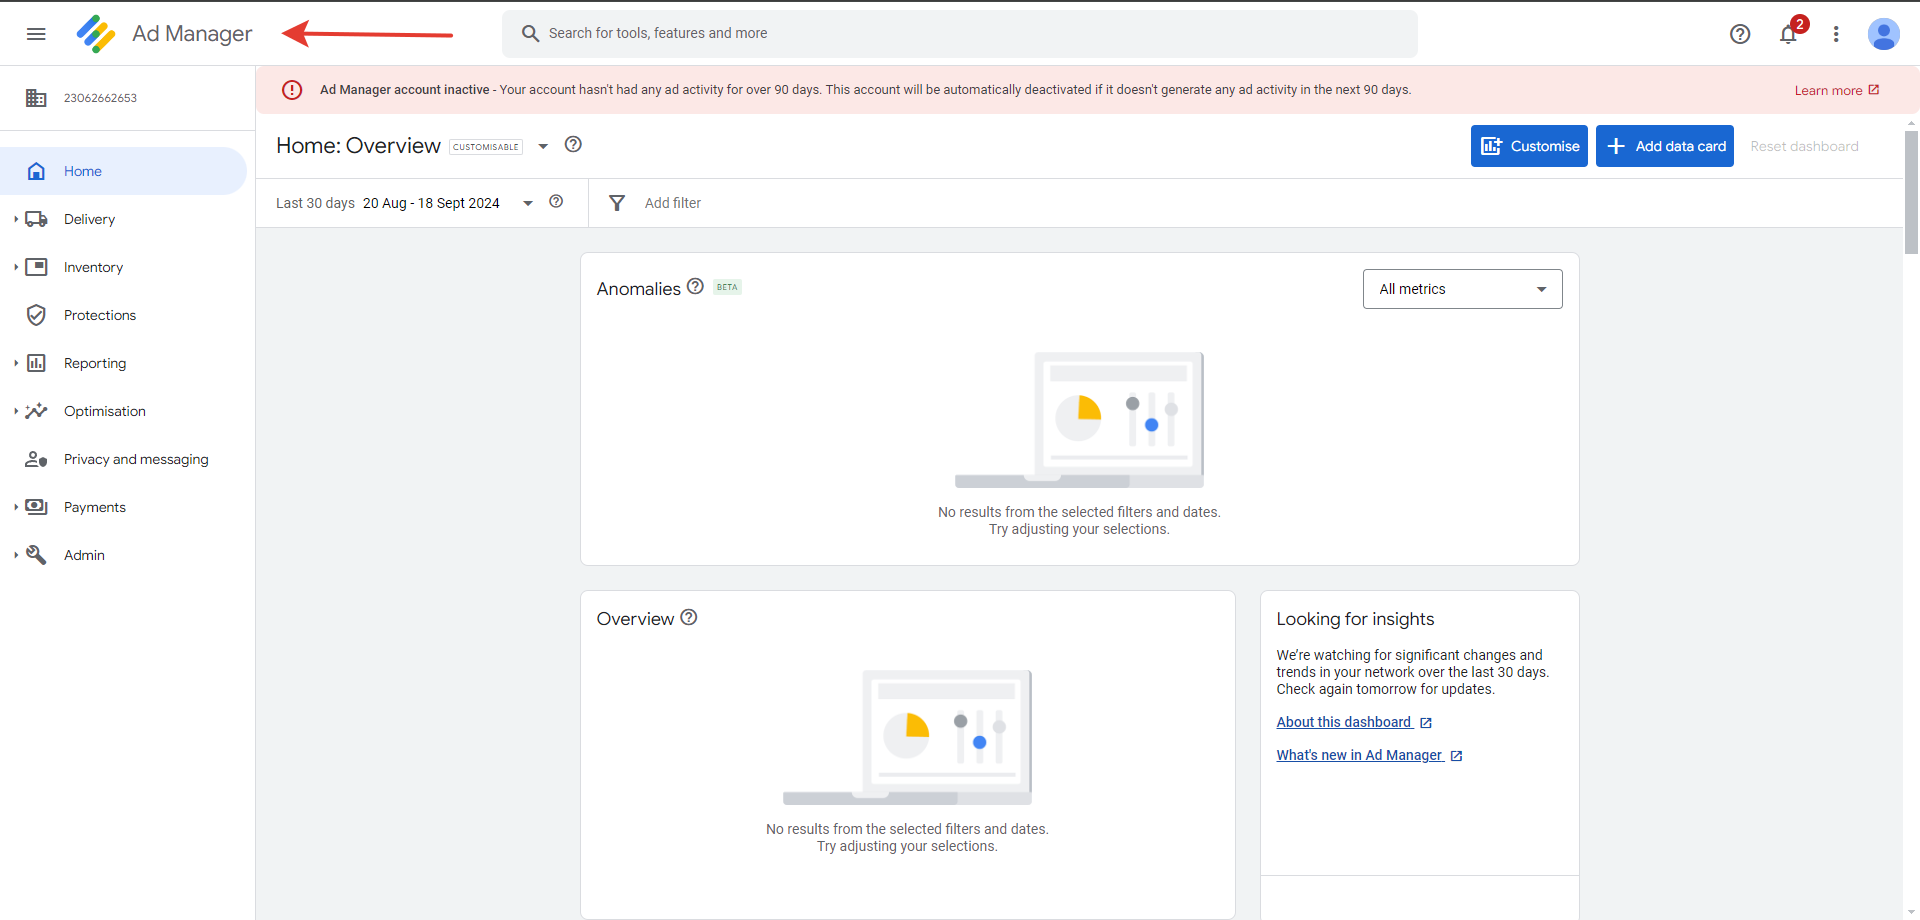
Task: Expand the Reporting menu arrow
Action: coord(16,363)
